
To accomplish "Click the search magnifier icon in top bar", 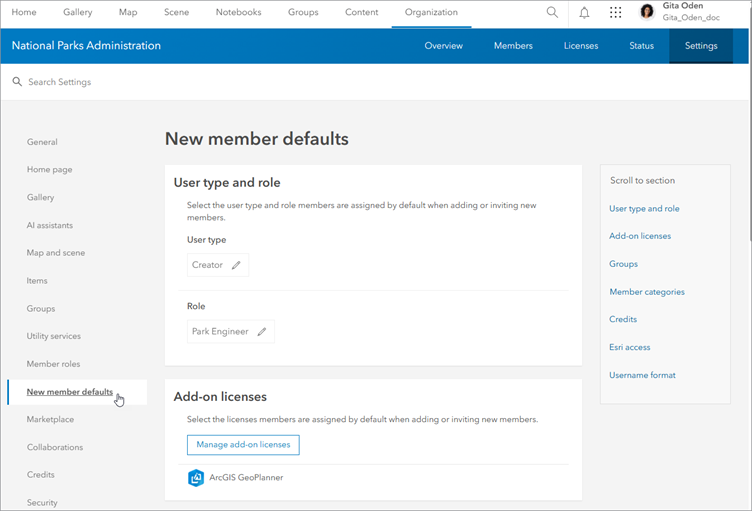I will (552, 13).
